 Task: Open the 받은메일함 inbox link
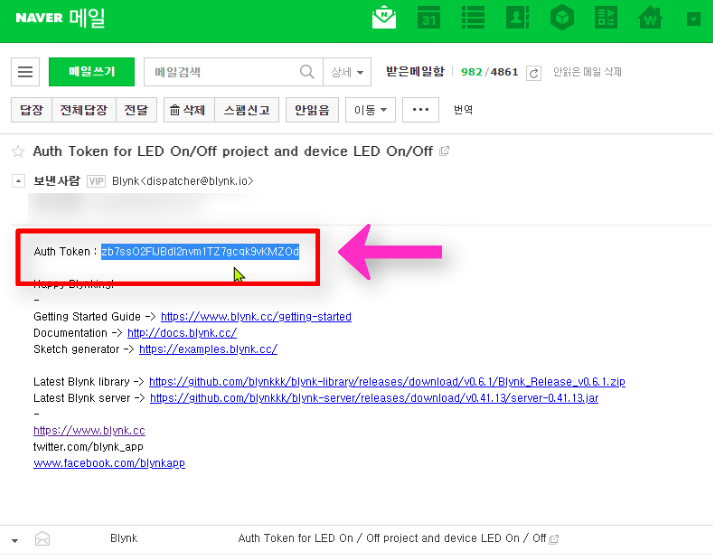tap(415, 71)
